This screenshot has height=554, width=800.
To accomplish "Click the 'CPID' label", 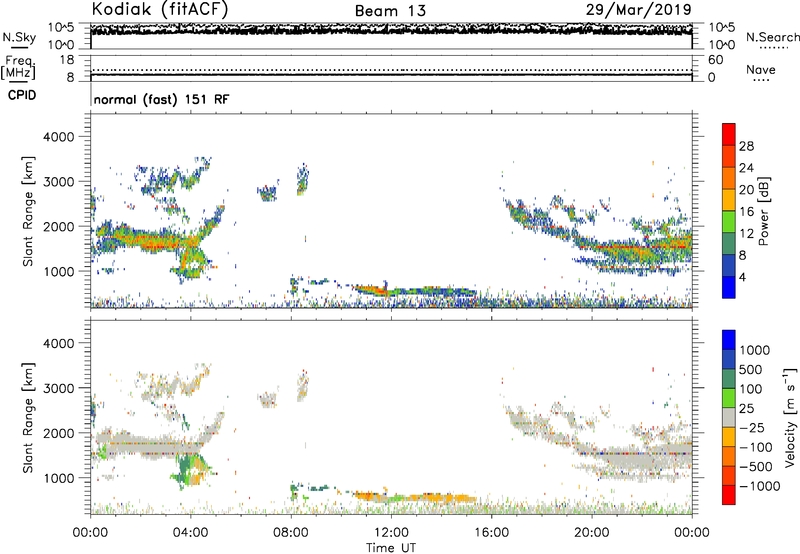I will [x=22, y=95].
